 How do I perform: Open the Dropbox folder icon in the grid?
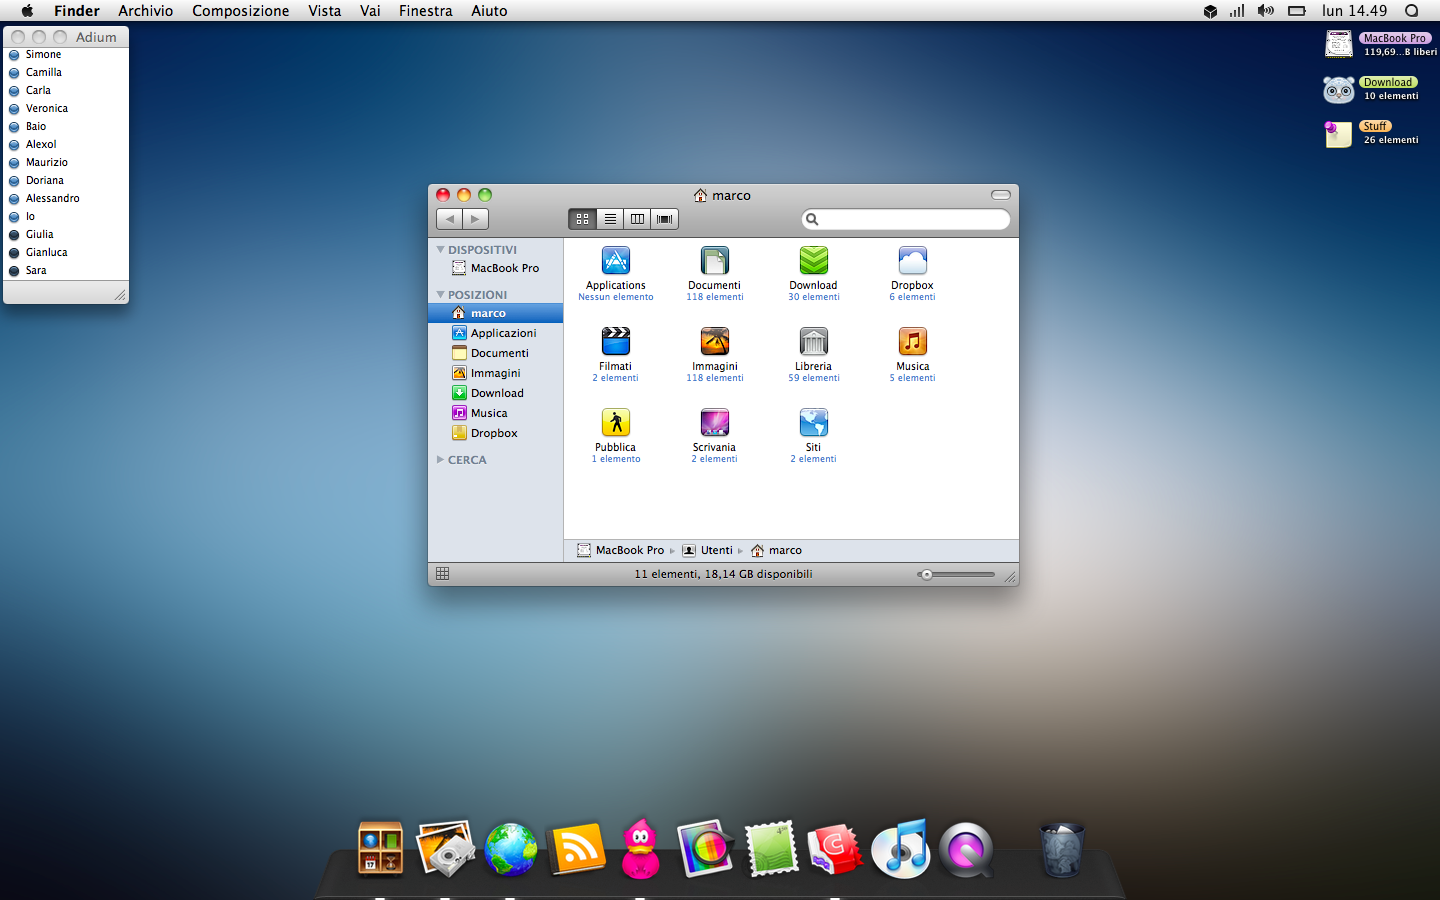pyautogui.click(x=912, y=261)
